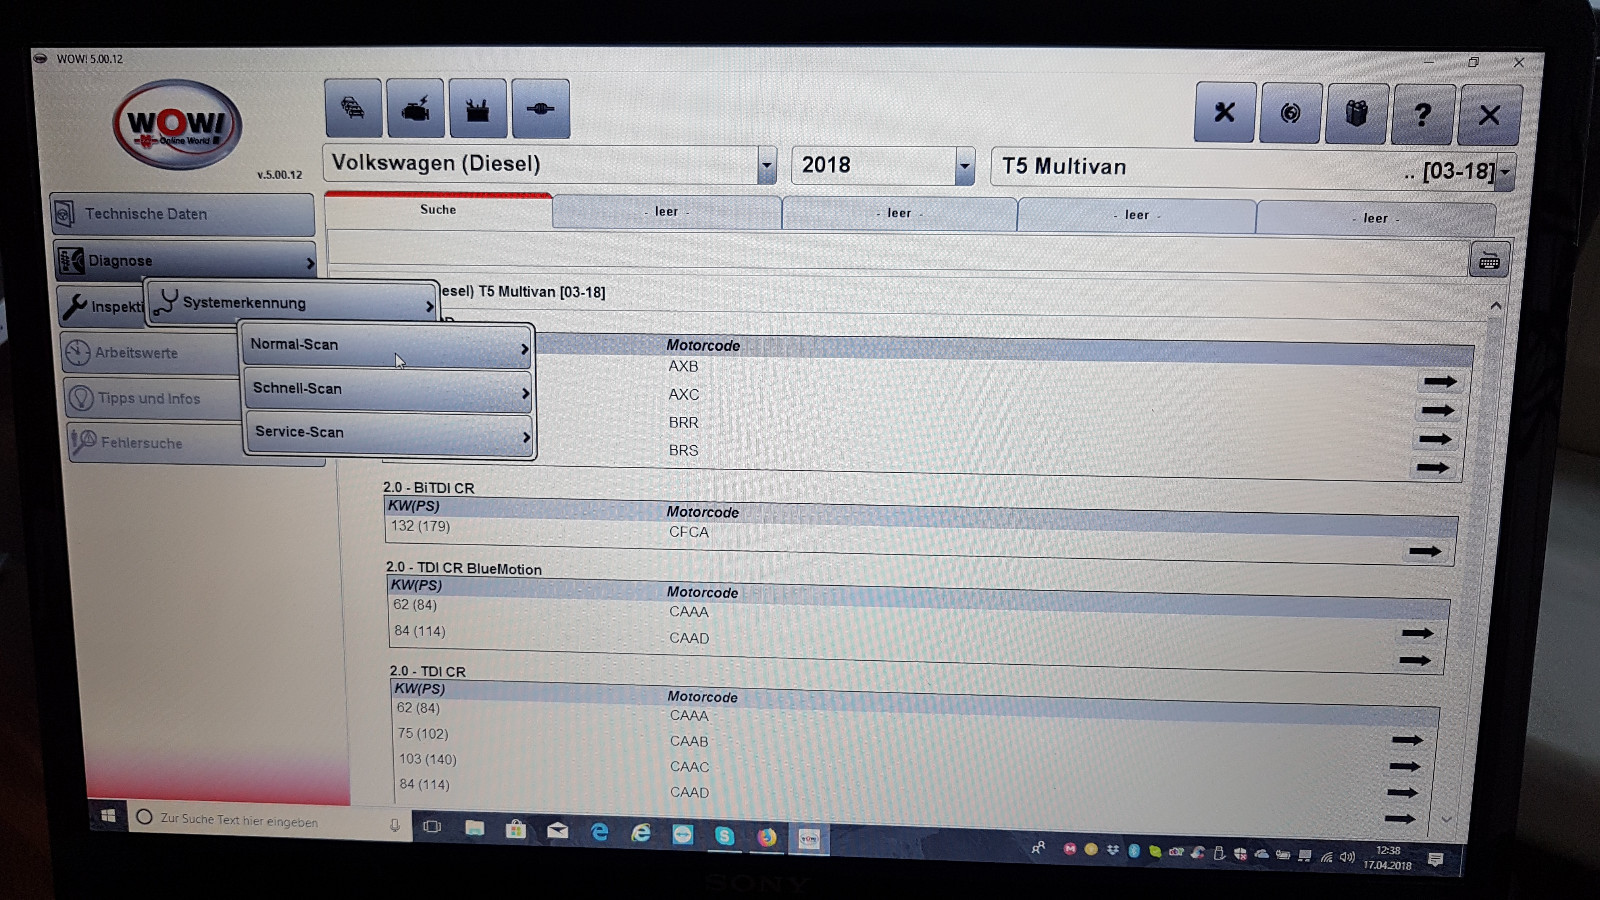Choose Normal-Scan from the submenu
The image size is (1600, 900).
click(x=386, y=346)
